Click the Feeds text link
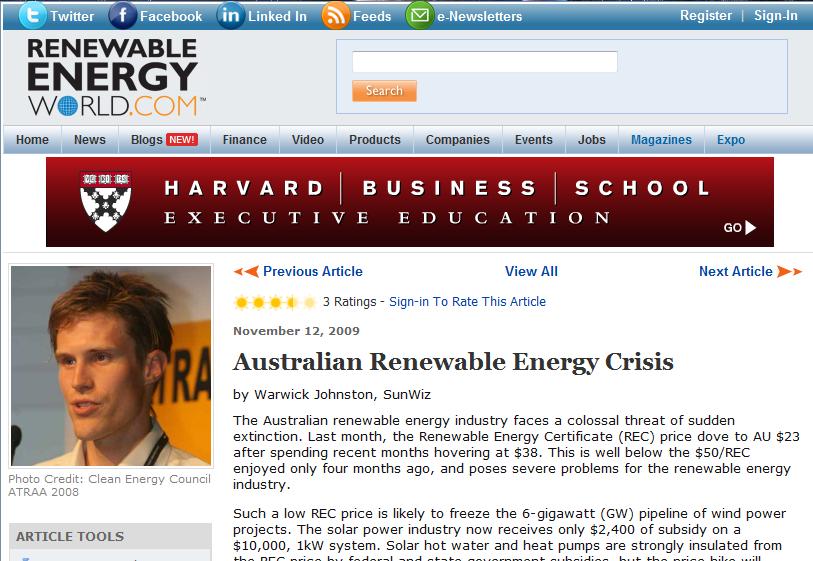This screenshot has height=561, width=813. (x=372, y=16)
